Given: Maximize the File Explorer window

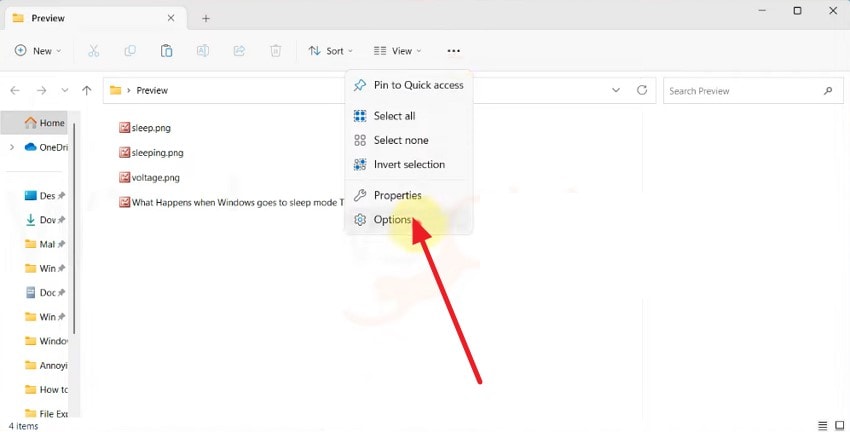Looking at the screenshot, I should coord(797,11).
